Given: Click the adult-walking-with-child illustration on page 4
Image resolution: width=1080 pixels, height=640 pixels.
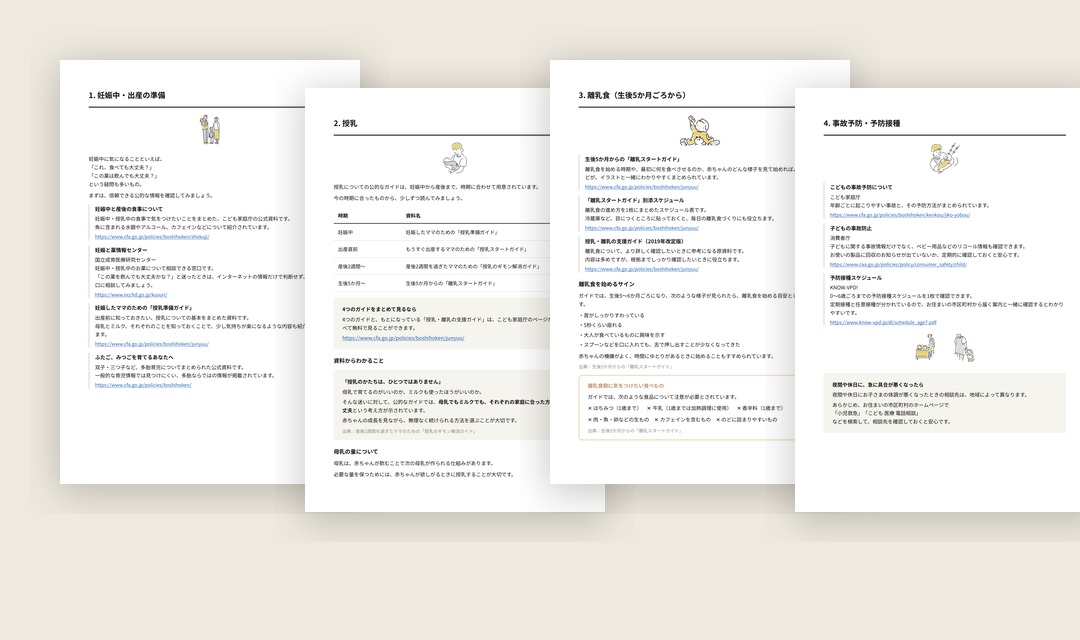Looking at the screenshot, I should click(x=964, y=348).
